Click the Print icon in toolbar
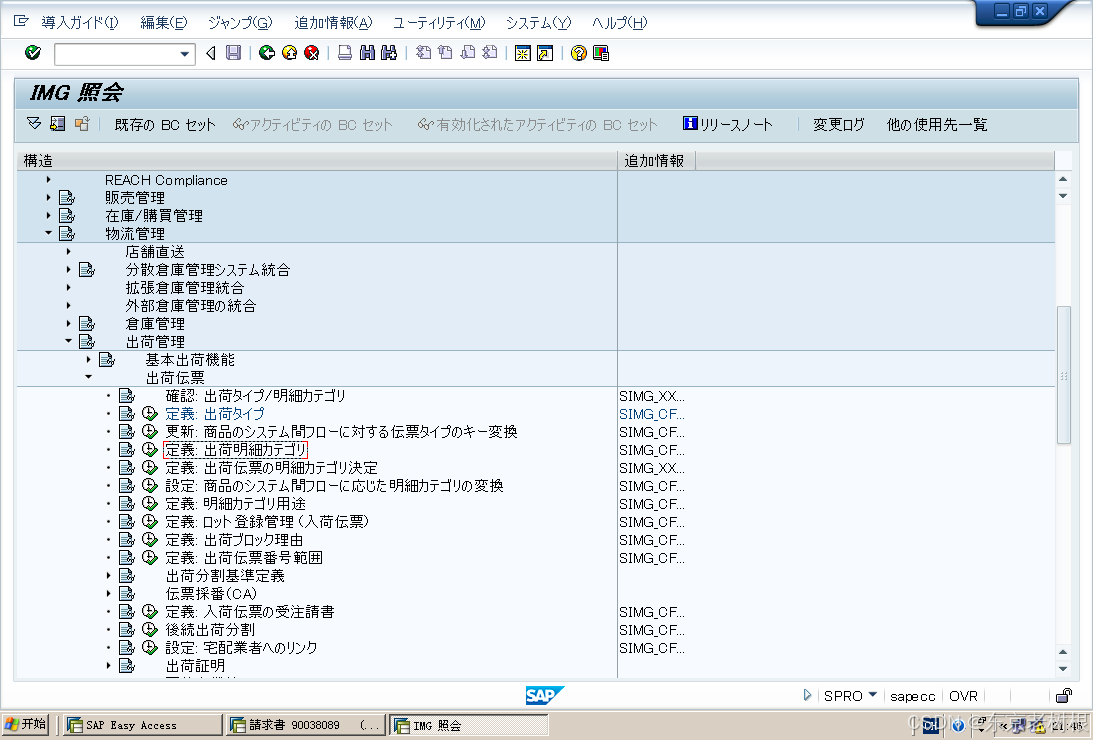This screenshot has height=740, width=1093. pyautogui.click(x=345, y=53)
